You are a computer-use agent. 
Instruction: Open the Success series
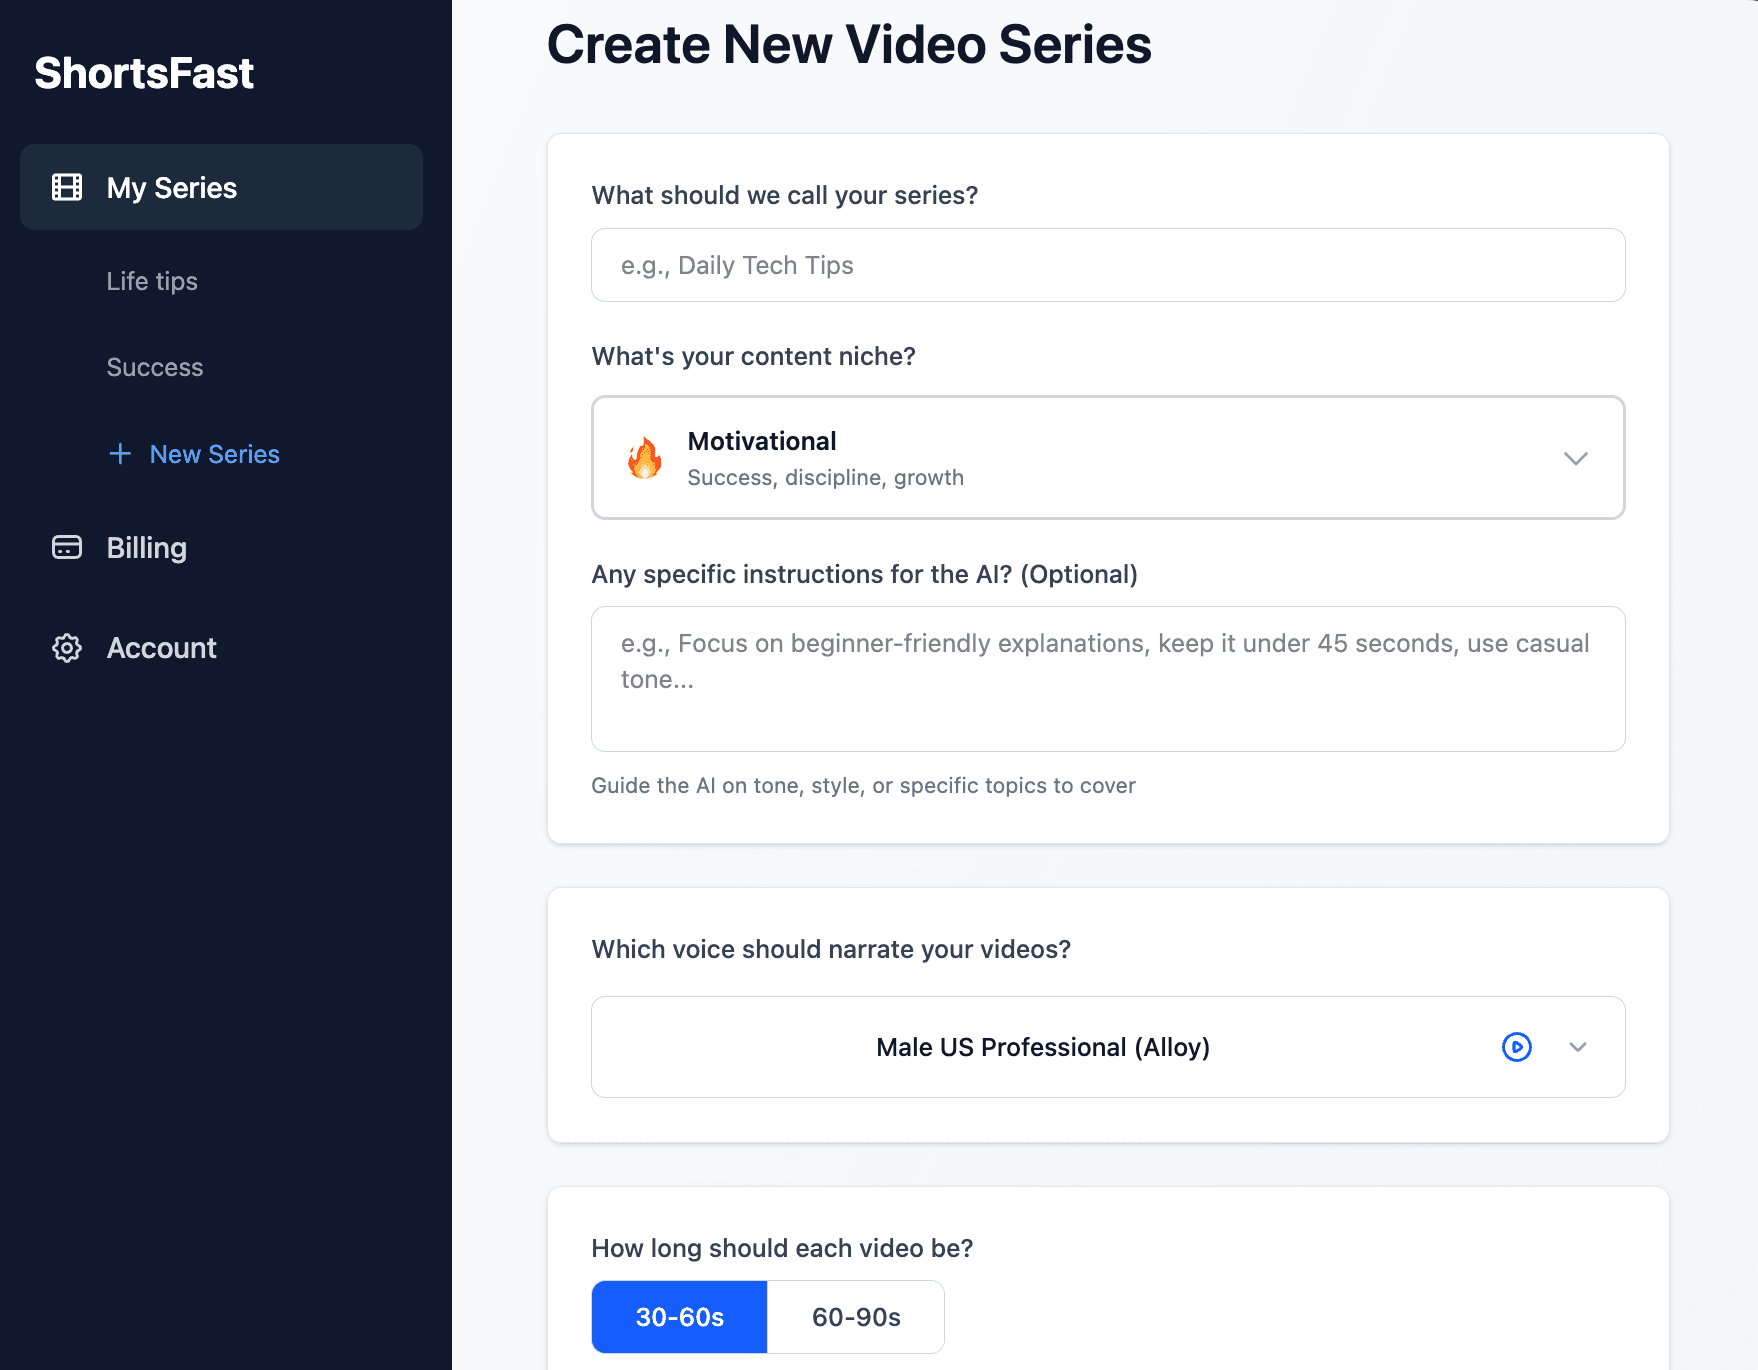click(154, 367)
